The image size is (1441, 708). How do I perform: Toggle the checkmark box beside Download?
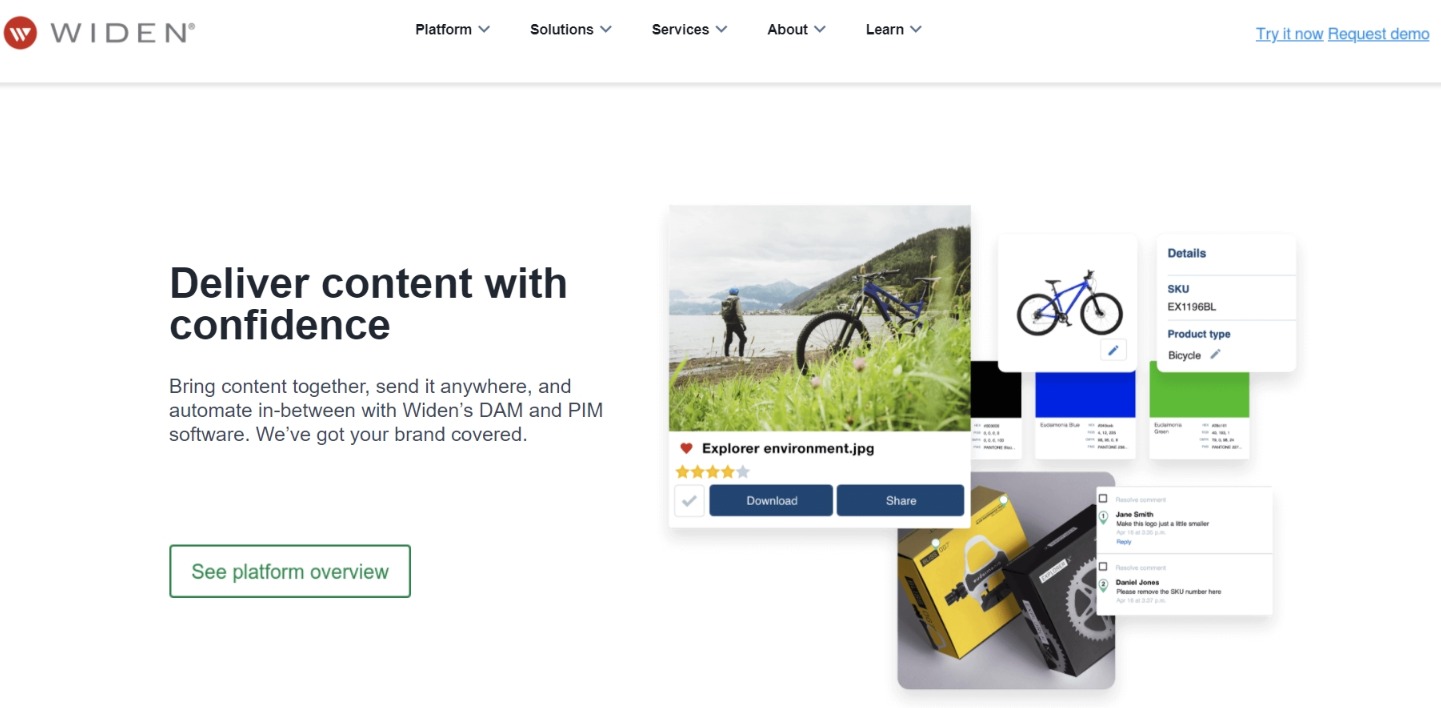[689, 501]
